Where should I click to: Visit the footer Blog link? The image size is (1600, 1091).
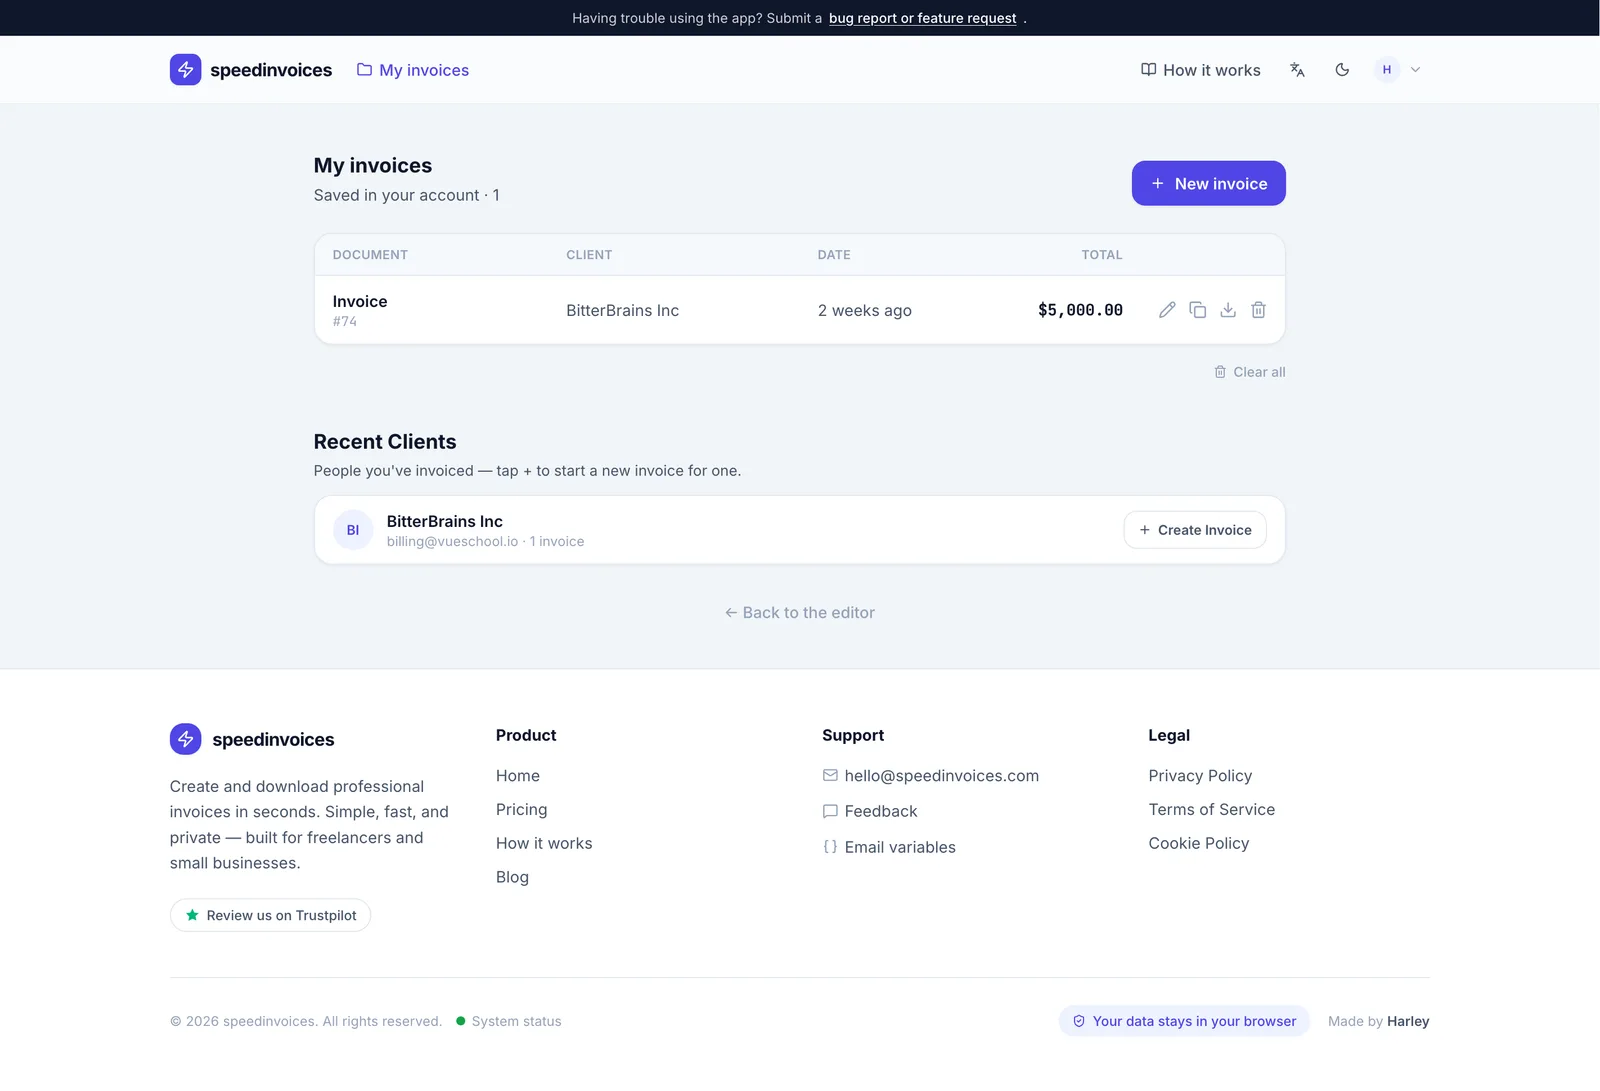click(x=512, y=877)
